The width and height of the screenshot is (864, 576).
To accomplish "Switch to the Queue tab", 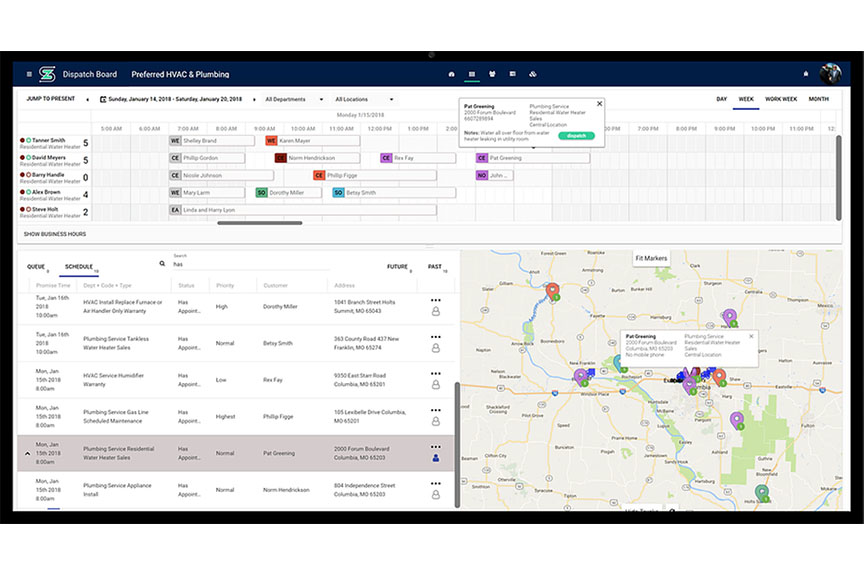I will pyautogui.click(x=35, y=267).
